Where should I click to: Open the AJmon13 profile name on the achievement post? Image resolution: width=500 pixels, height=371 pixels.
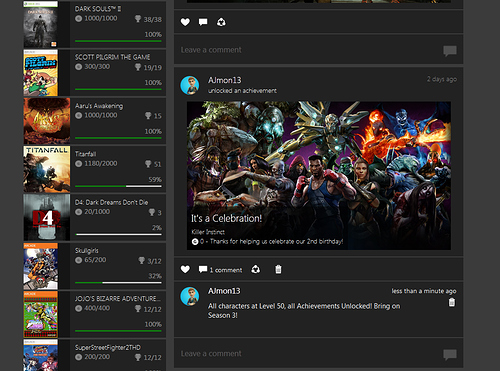(224, 80)
